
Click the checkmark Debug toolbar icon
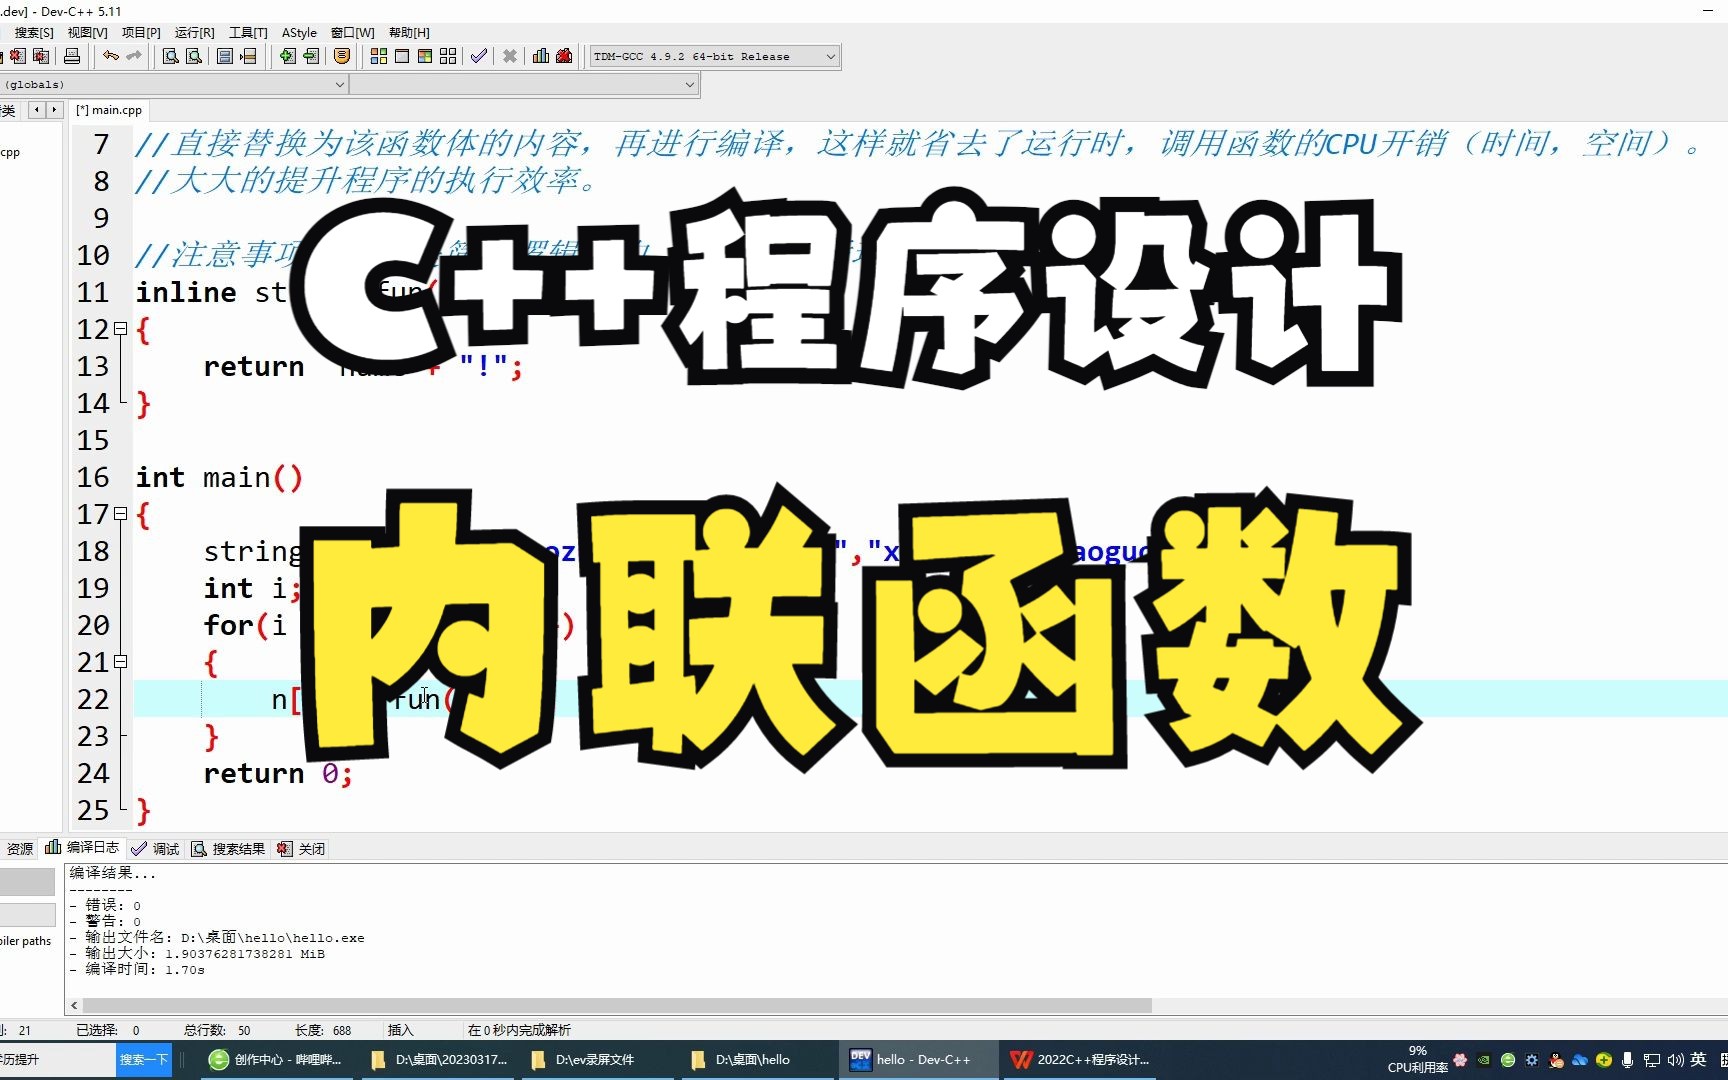[x=479, y=56]
